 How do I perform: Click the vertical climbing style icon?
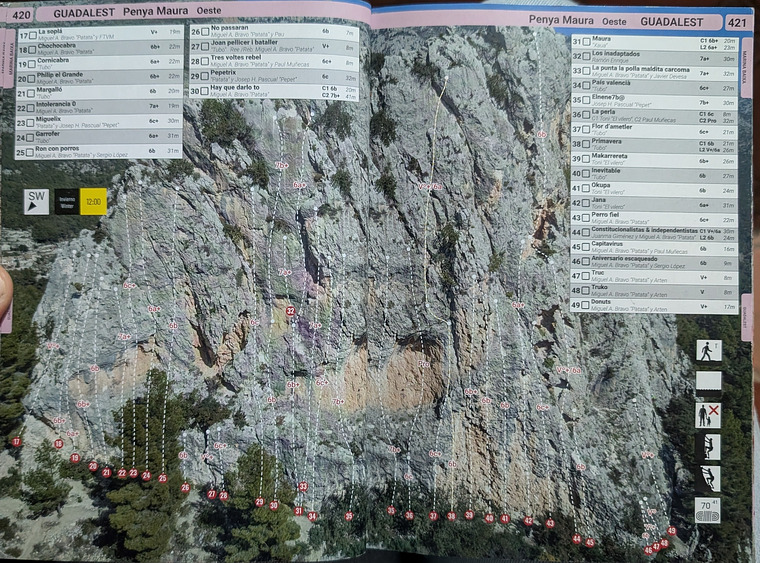708,446
